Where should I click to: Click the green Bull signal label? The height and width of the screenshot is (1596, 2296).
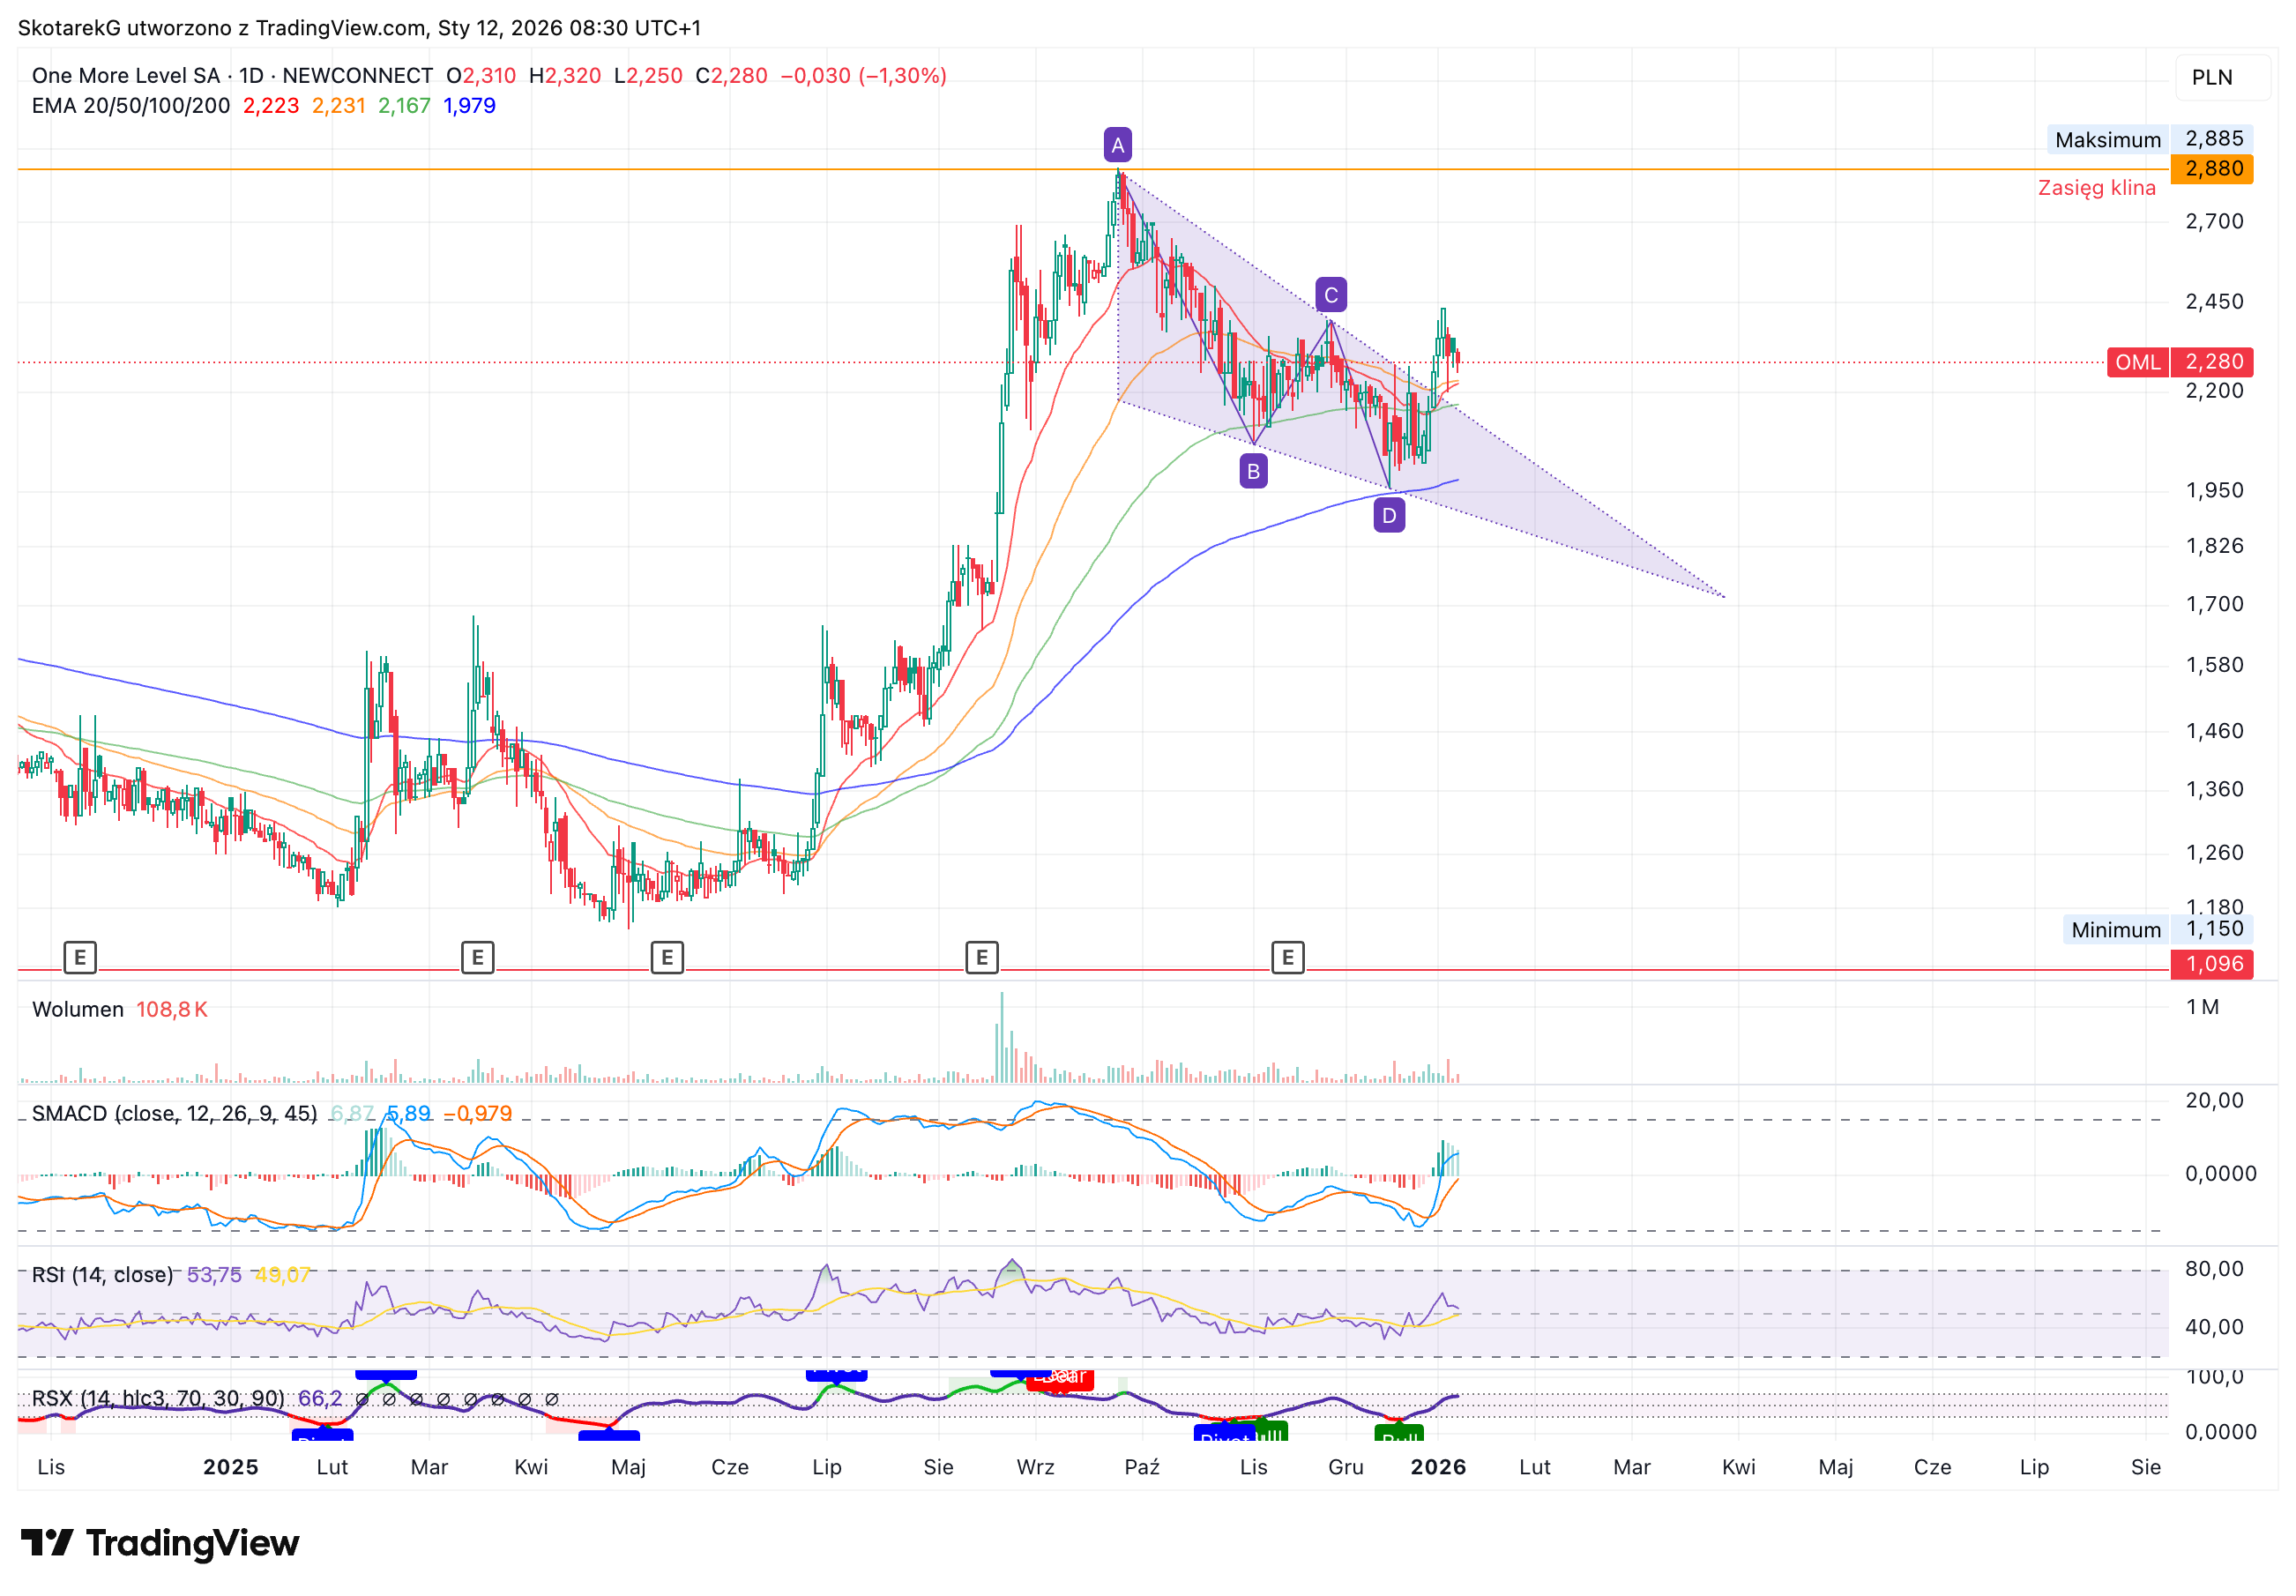[1399, 1434]
